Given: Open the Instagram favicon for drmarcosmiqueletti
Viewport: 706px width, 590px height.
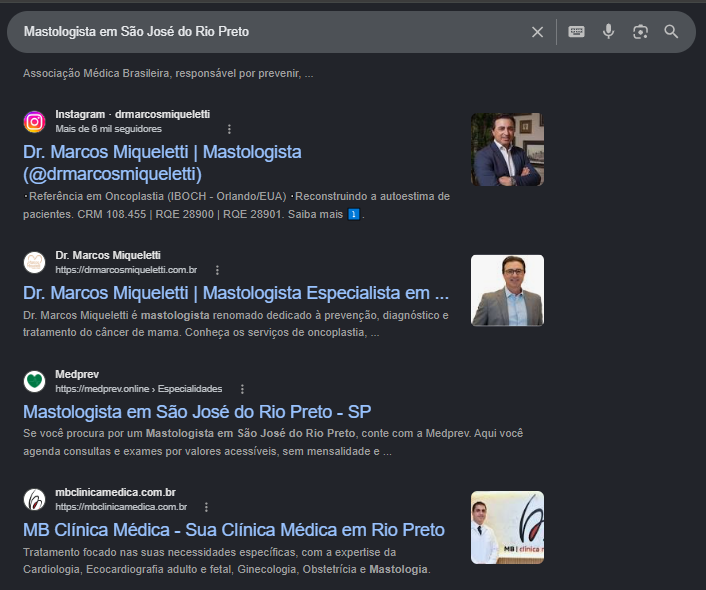Looking at the screenshot, I should pos(34,122).
